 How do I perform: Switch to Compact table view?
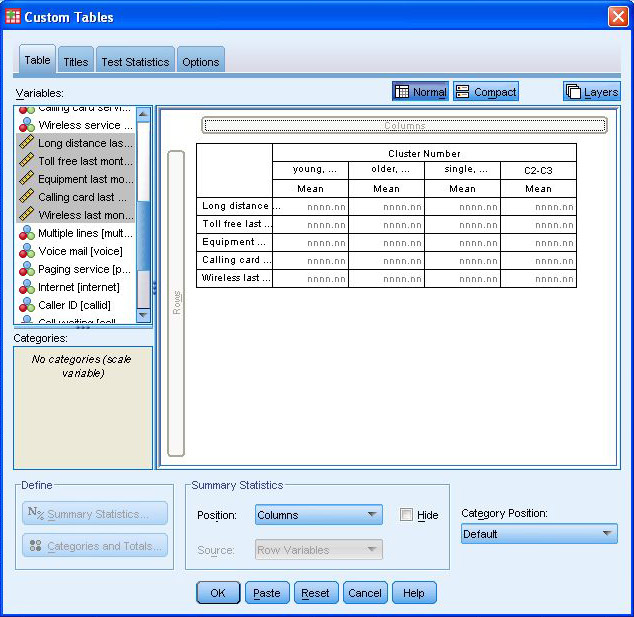tap(486, 92)
